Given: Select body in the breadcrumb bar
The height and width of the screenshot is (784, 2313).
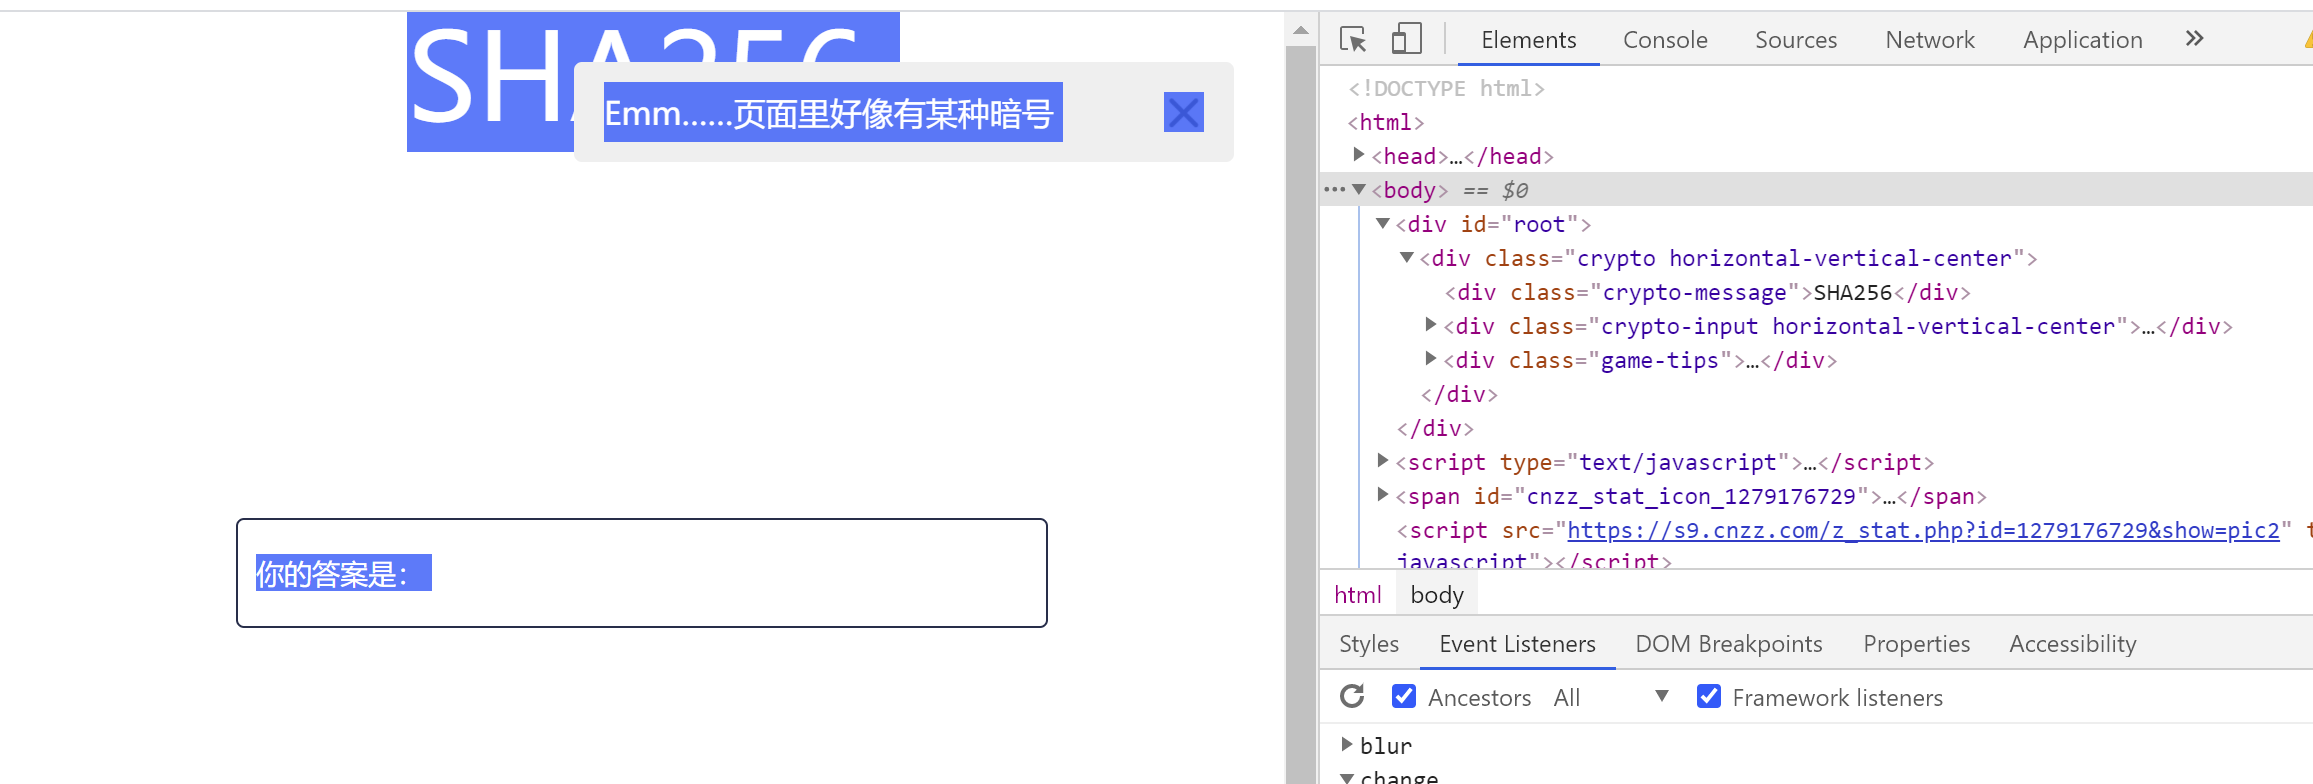Looking at the screenshot, I should pyautogui.click(x=1437, y=595).
